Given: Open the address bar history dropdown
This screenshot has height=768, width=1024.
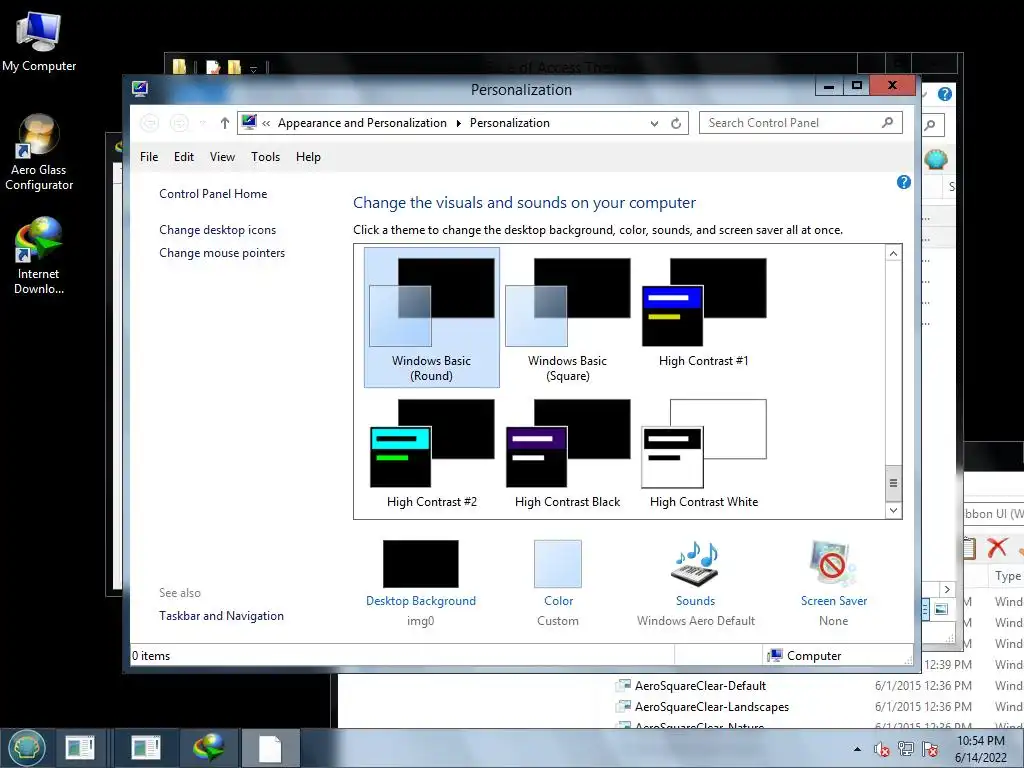Looking at the screenshot, I should pos(654,123).
